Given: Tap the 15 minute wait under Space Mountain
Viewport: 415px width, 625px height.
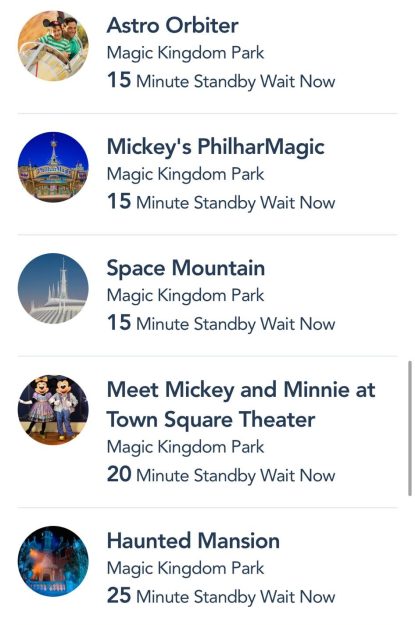Looking at the screenshot, I should (221, 323).
